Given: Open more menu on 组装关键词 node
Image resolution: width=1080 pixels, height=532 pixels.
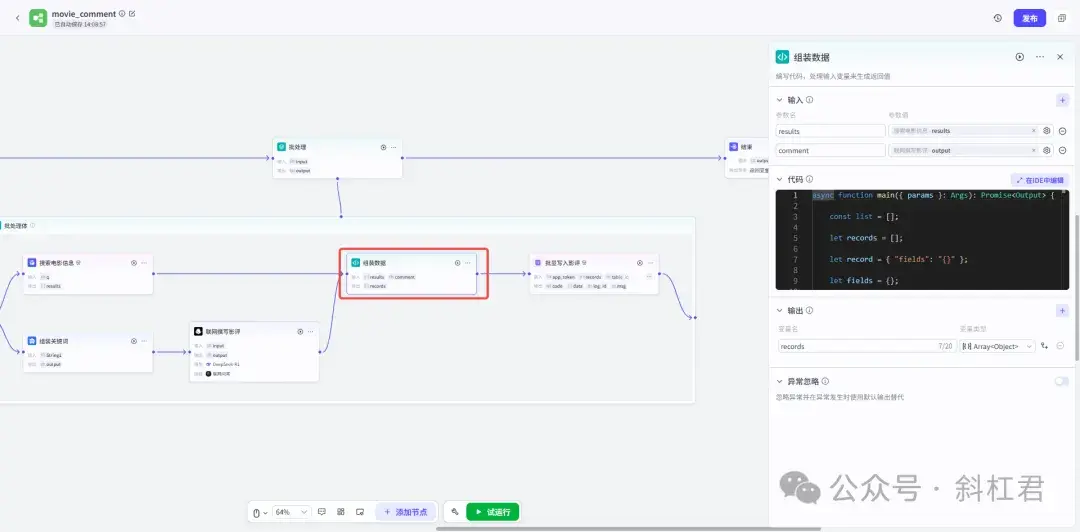Looking at the screenshot, I should (x=144, y=341).
